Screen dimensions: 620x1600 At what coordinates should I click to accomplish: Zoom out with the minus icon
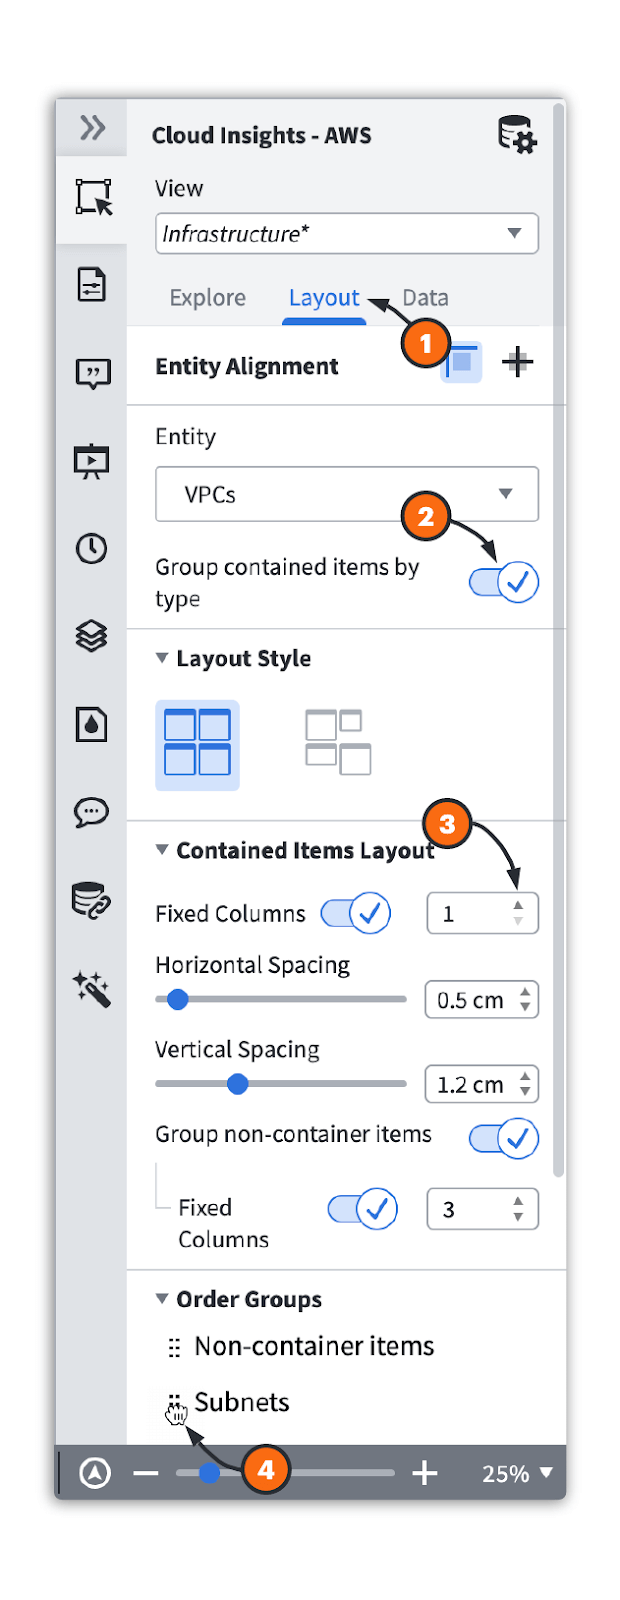[146, 1473]
